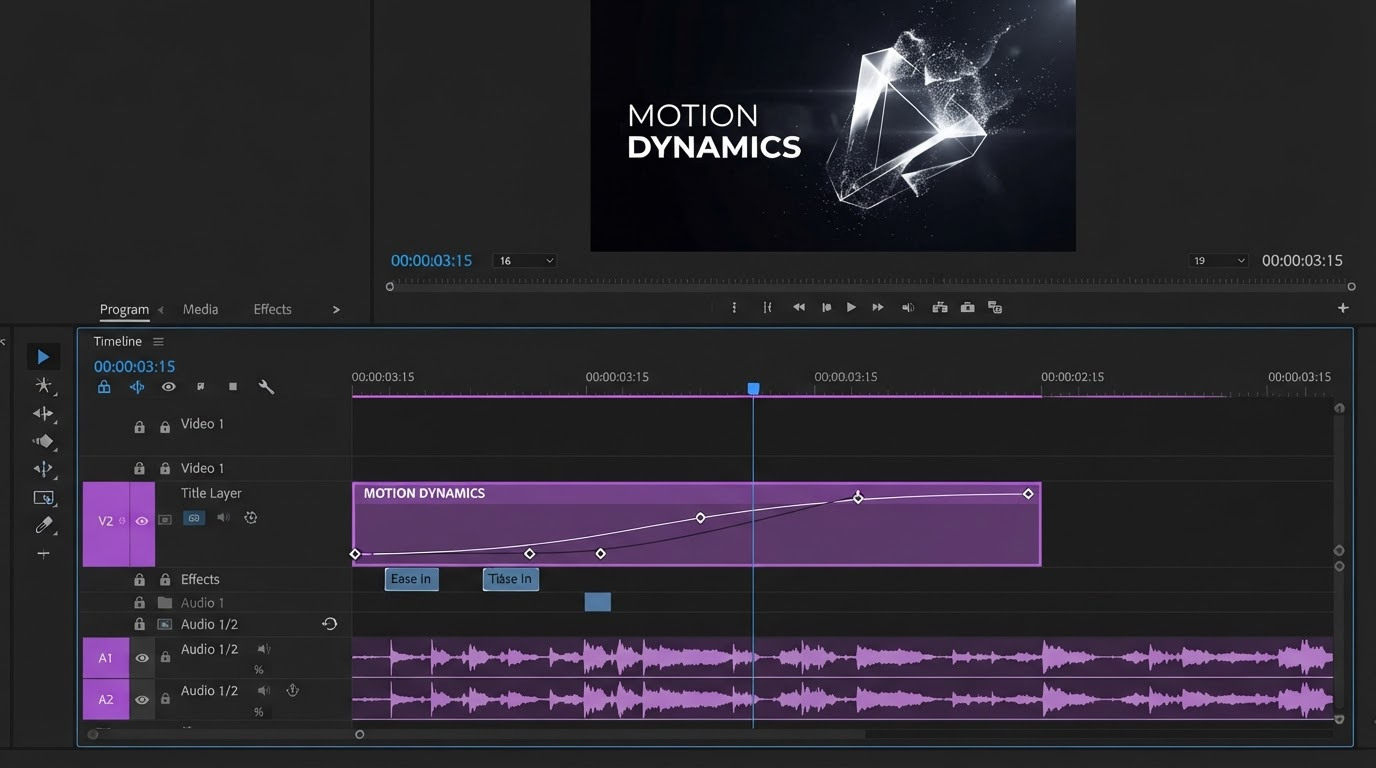Screen dimensions: 1376x768
Task: Open the Media tab
Action: [200, 310]
